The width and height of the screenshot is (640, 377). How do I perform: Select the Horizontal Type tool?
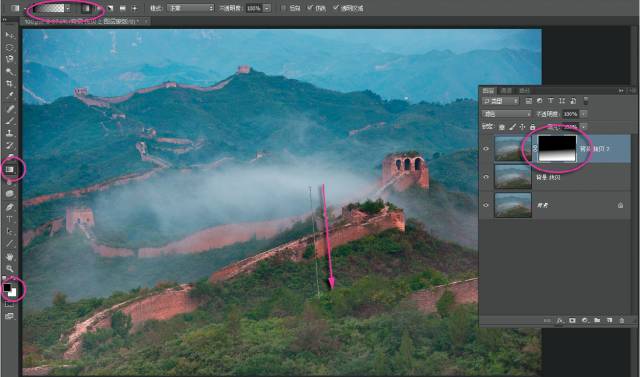click(9, 219)
